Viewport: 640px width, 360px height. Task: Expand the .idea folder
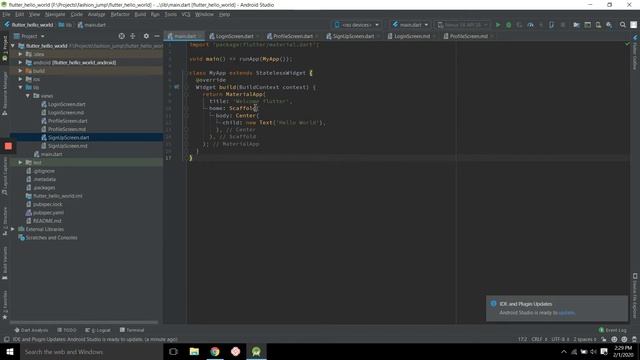tap(20, 54)
